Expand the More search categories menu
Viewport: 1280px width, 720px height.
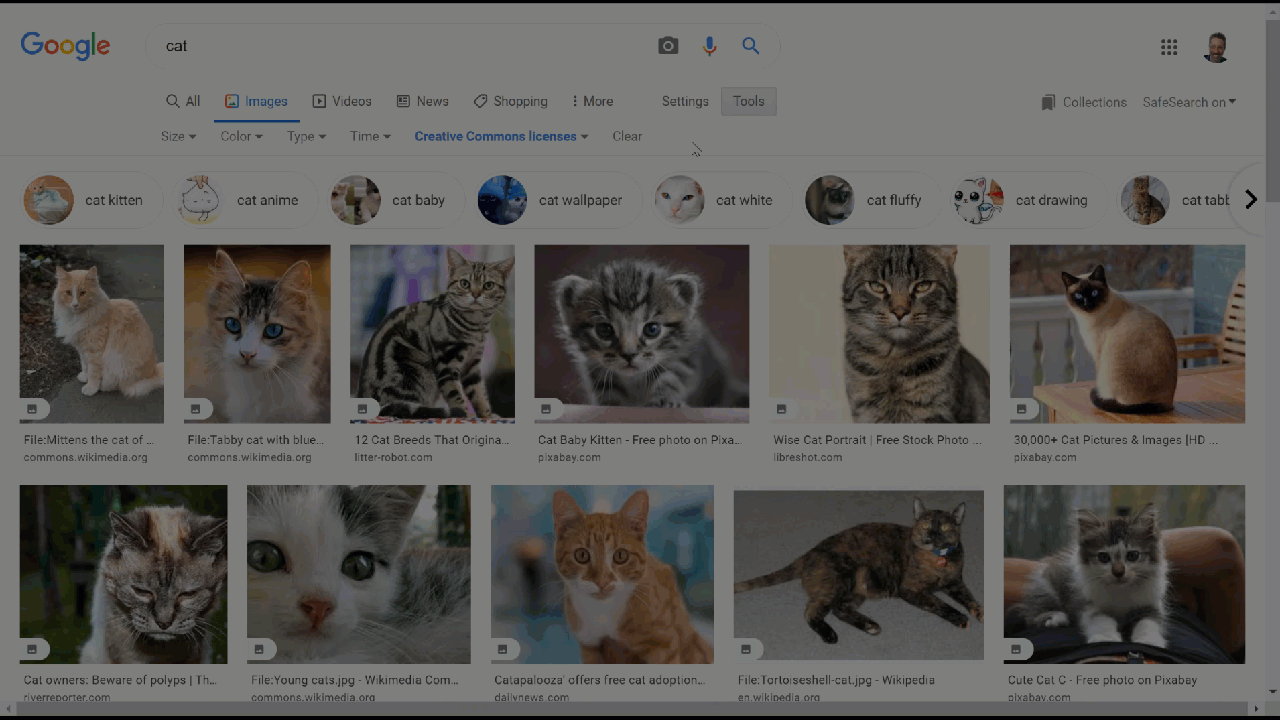pyautogui.click(x=592, y=101)
